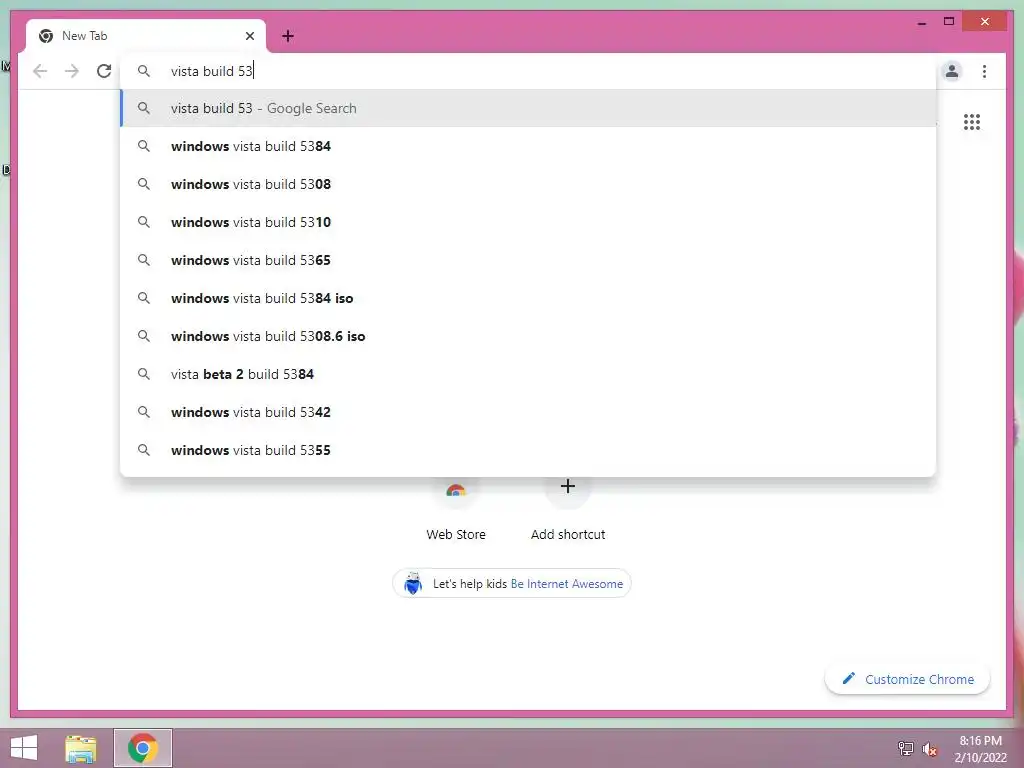Choose 'vista build 53 - Google Search' suggestion

[x=528, y=108]
